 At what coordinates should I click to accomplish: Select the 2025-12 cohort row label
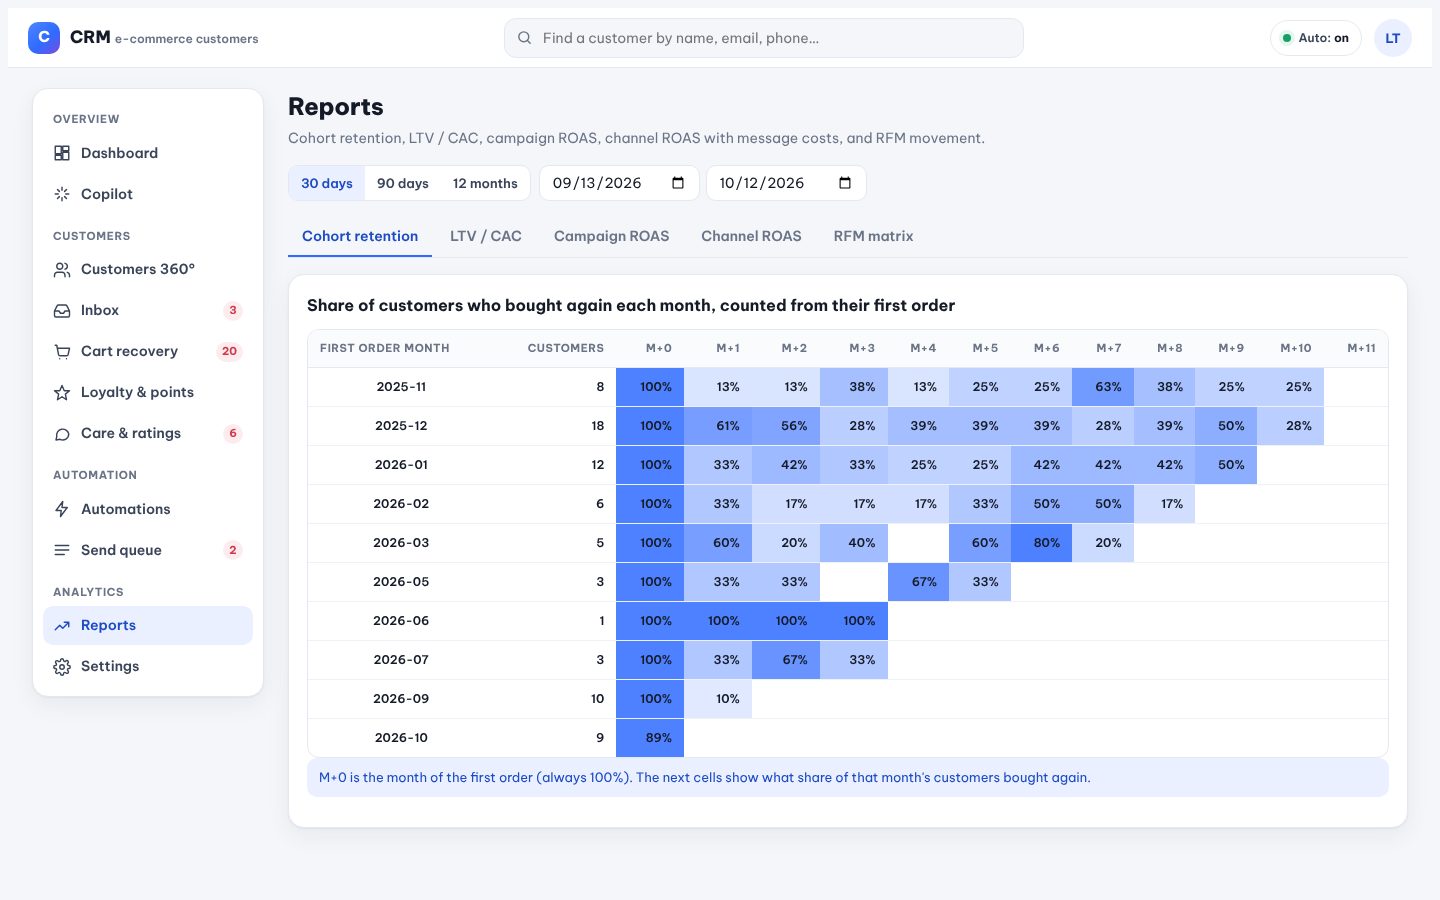pos(401,426)
